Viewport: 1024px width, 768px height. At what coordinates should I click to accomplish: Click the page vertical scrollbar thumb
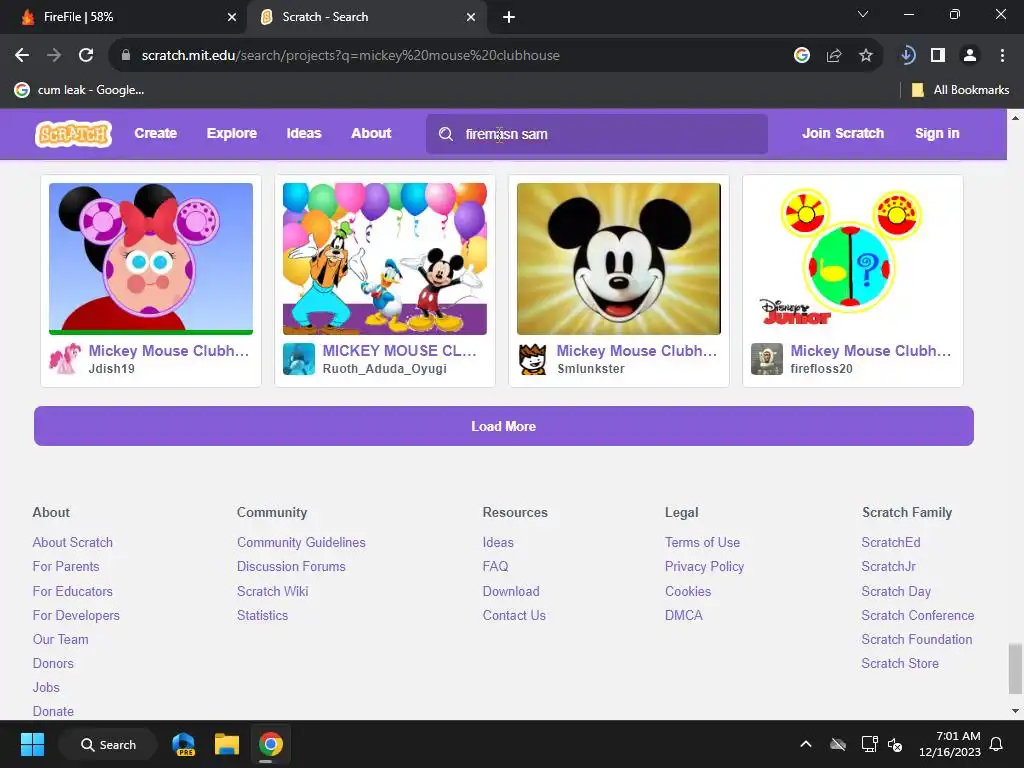pyautogui.click(x=1015, y=667)
